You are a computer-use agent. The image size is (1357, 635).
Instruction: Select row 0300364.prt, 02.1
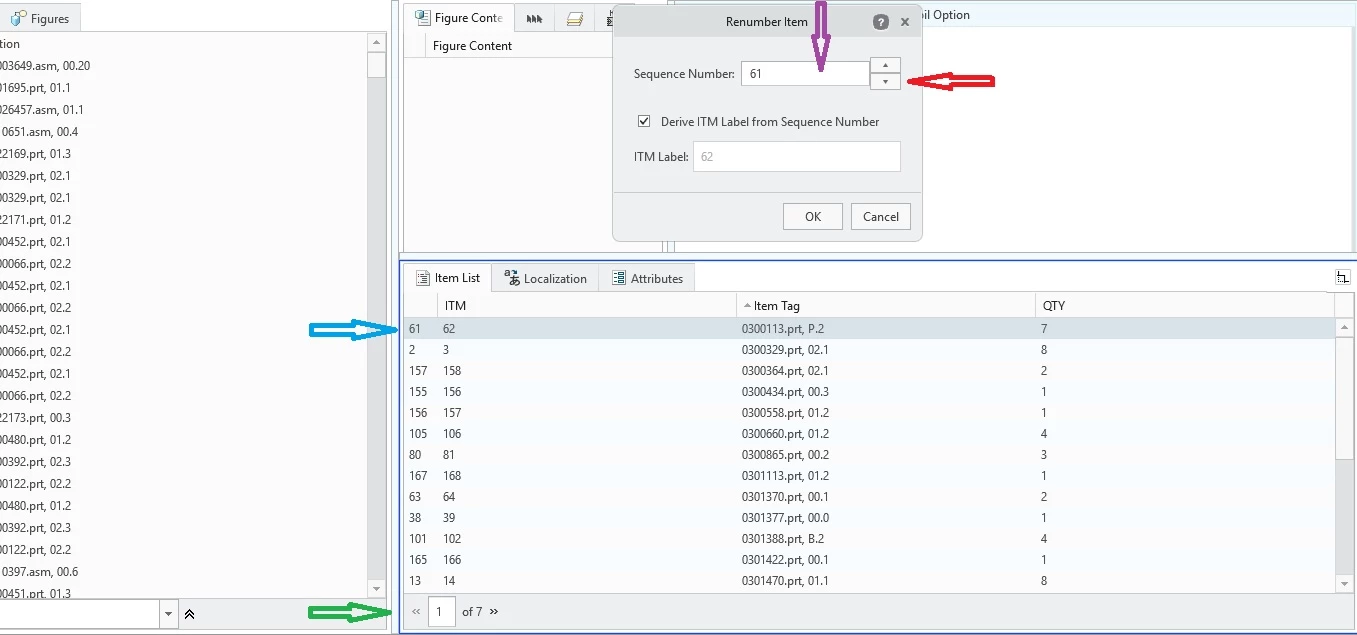point(868,371)
